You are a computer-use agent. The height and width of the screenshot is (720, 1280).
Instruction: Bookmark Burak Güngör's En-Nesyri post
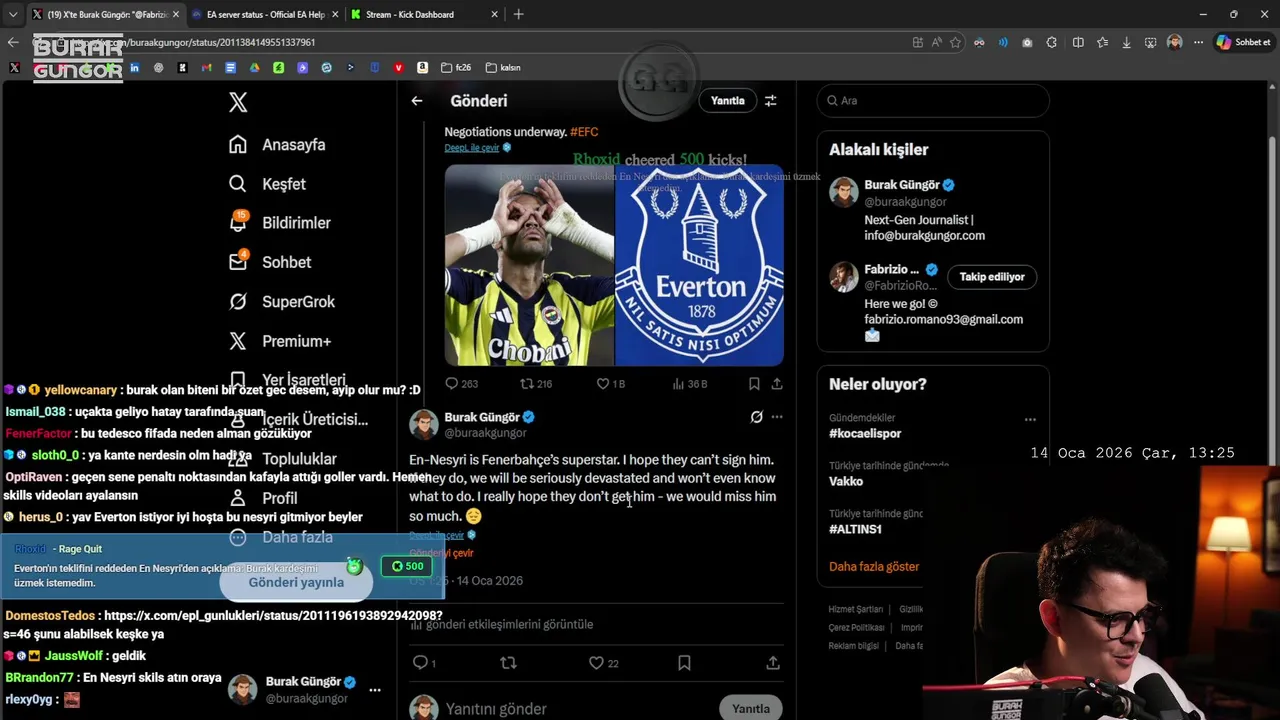[684, 663]
